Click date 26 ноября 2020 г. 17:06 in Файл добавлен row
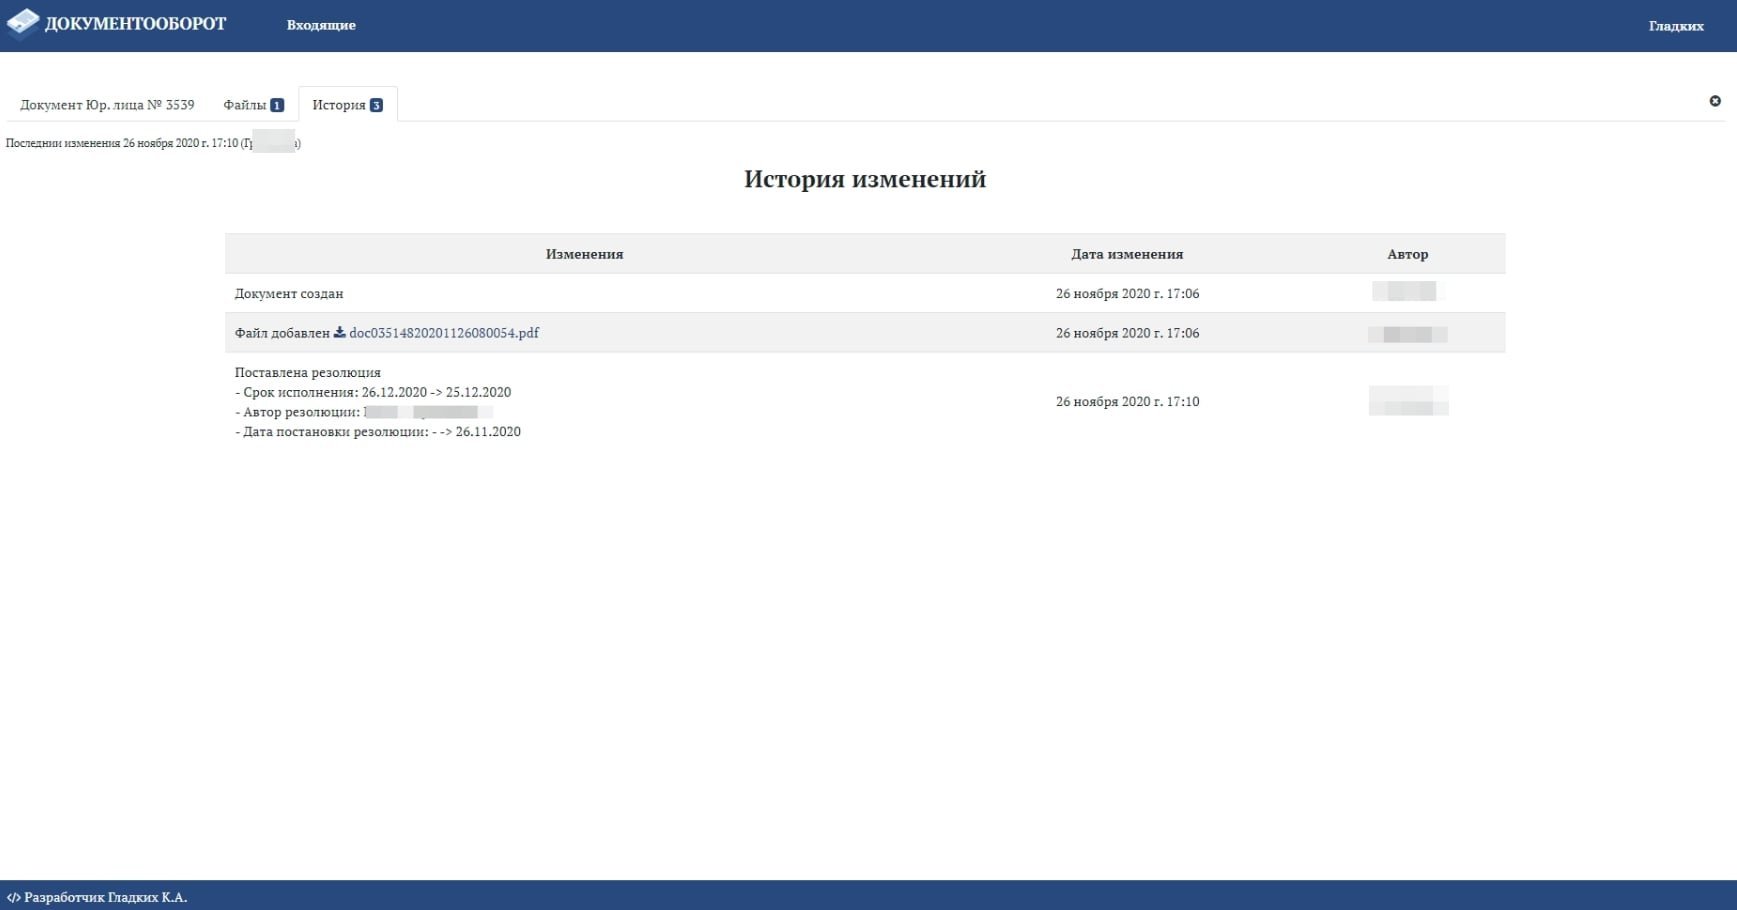The image size is (1737, 910). (1127, 333)
